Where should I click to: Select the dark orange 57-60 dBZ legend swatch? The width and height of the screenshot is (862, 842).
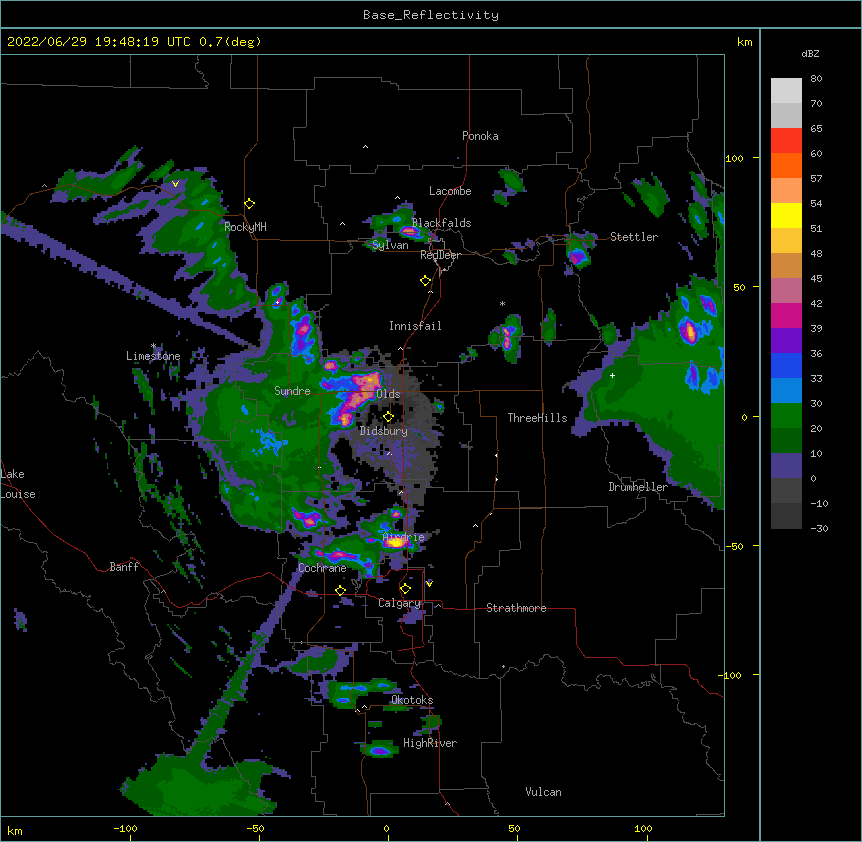[786, 165]
